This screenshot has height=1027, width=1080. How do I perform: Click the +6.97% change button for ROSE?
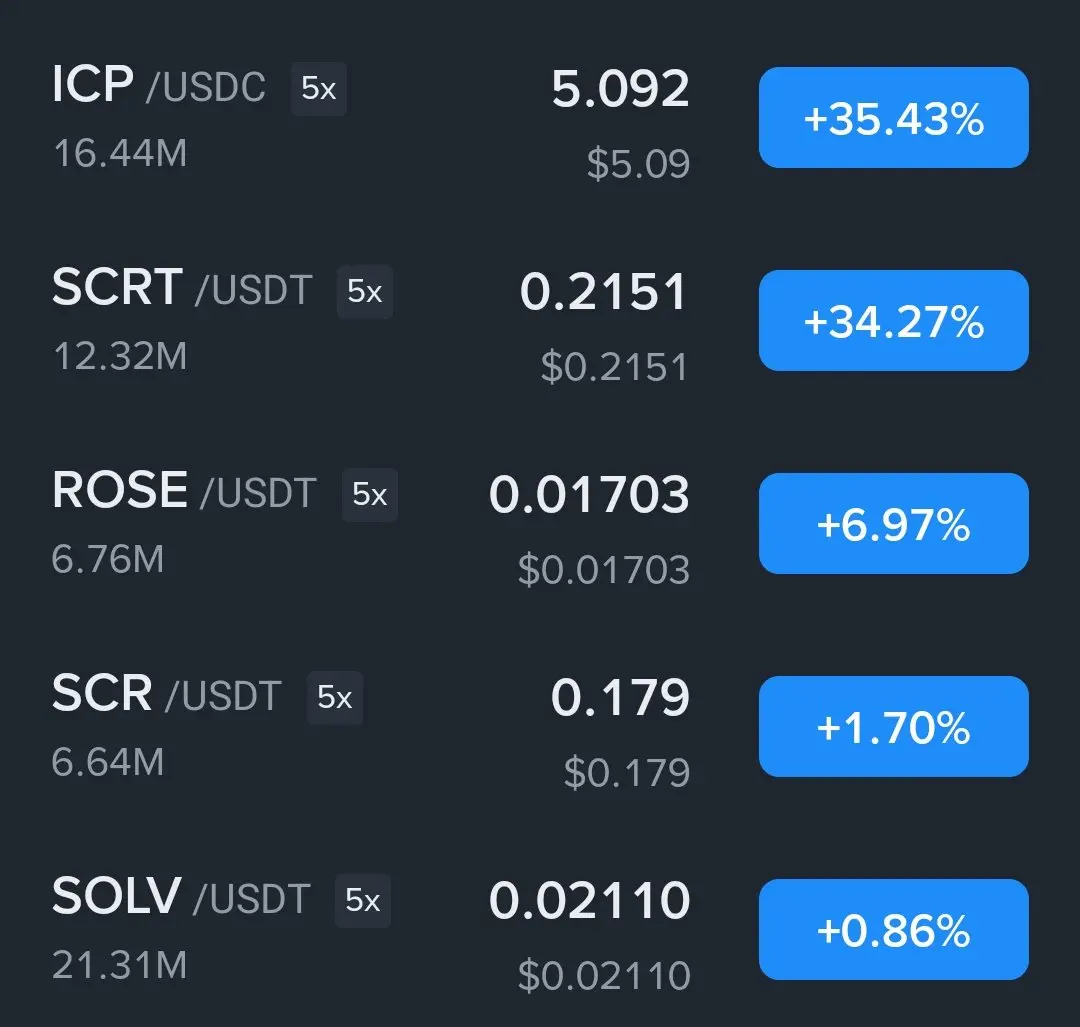(x=893, y=523)
